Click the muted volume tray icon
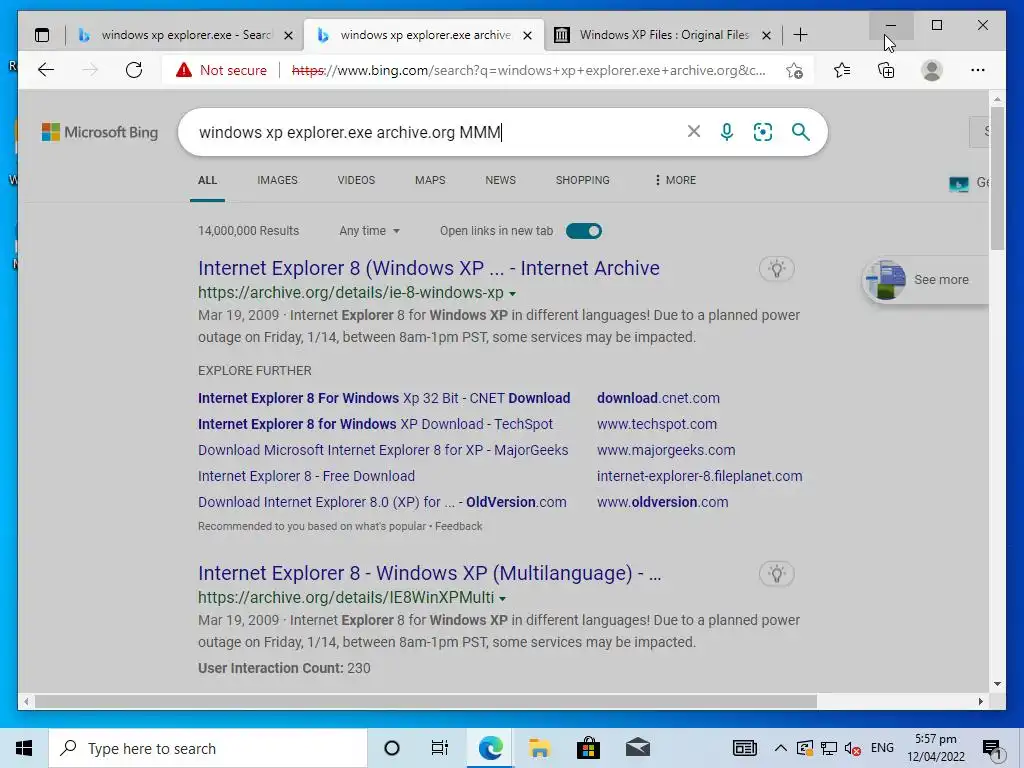The image size is (1024, 768). click(852, 748)
